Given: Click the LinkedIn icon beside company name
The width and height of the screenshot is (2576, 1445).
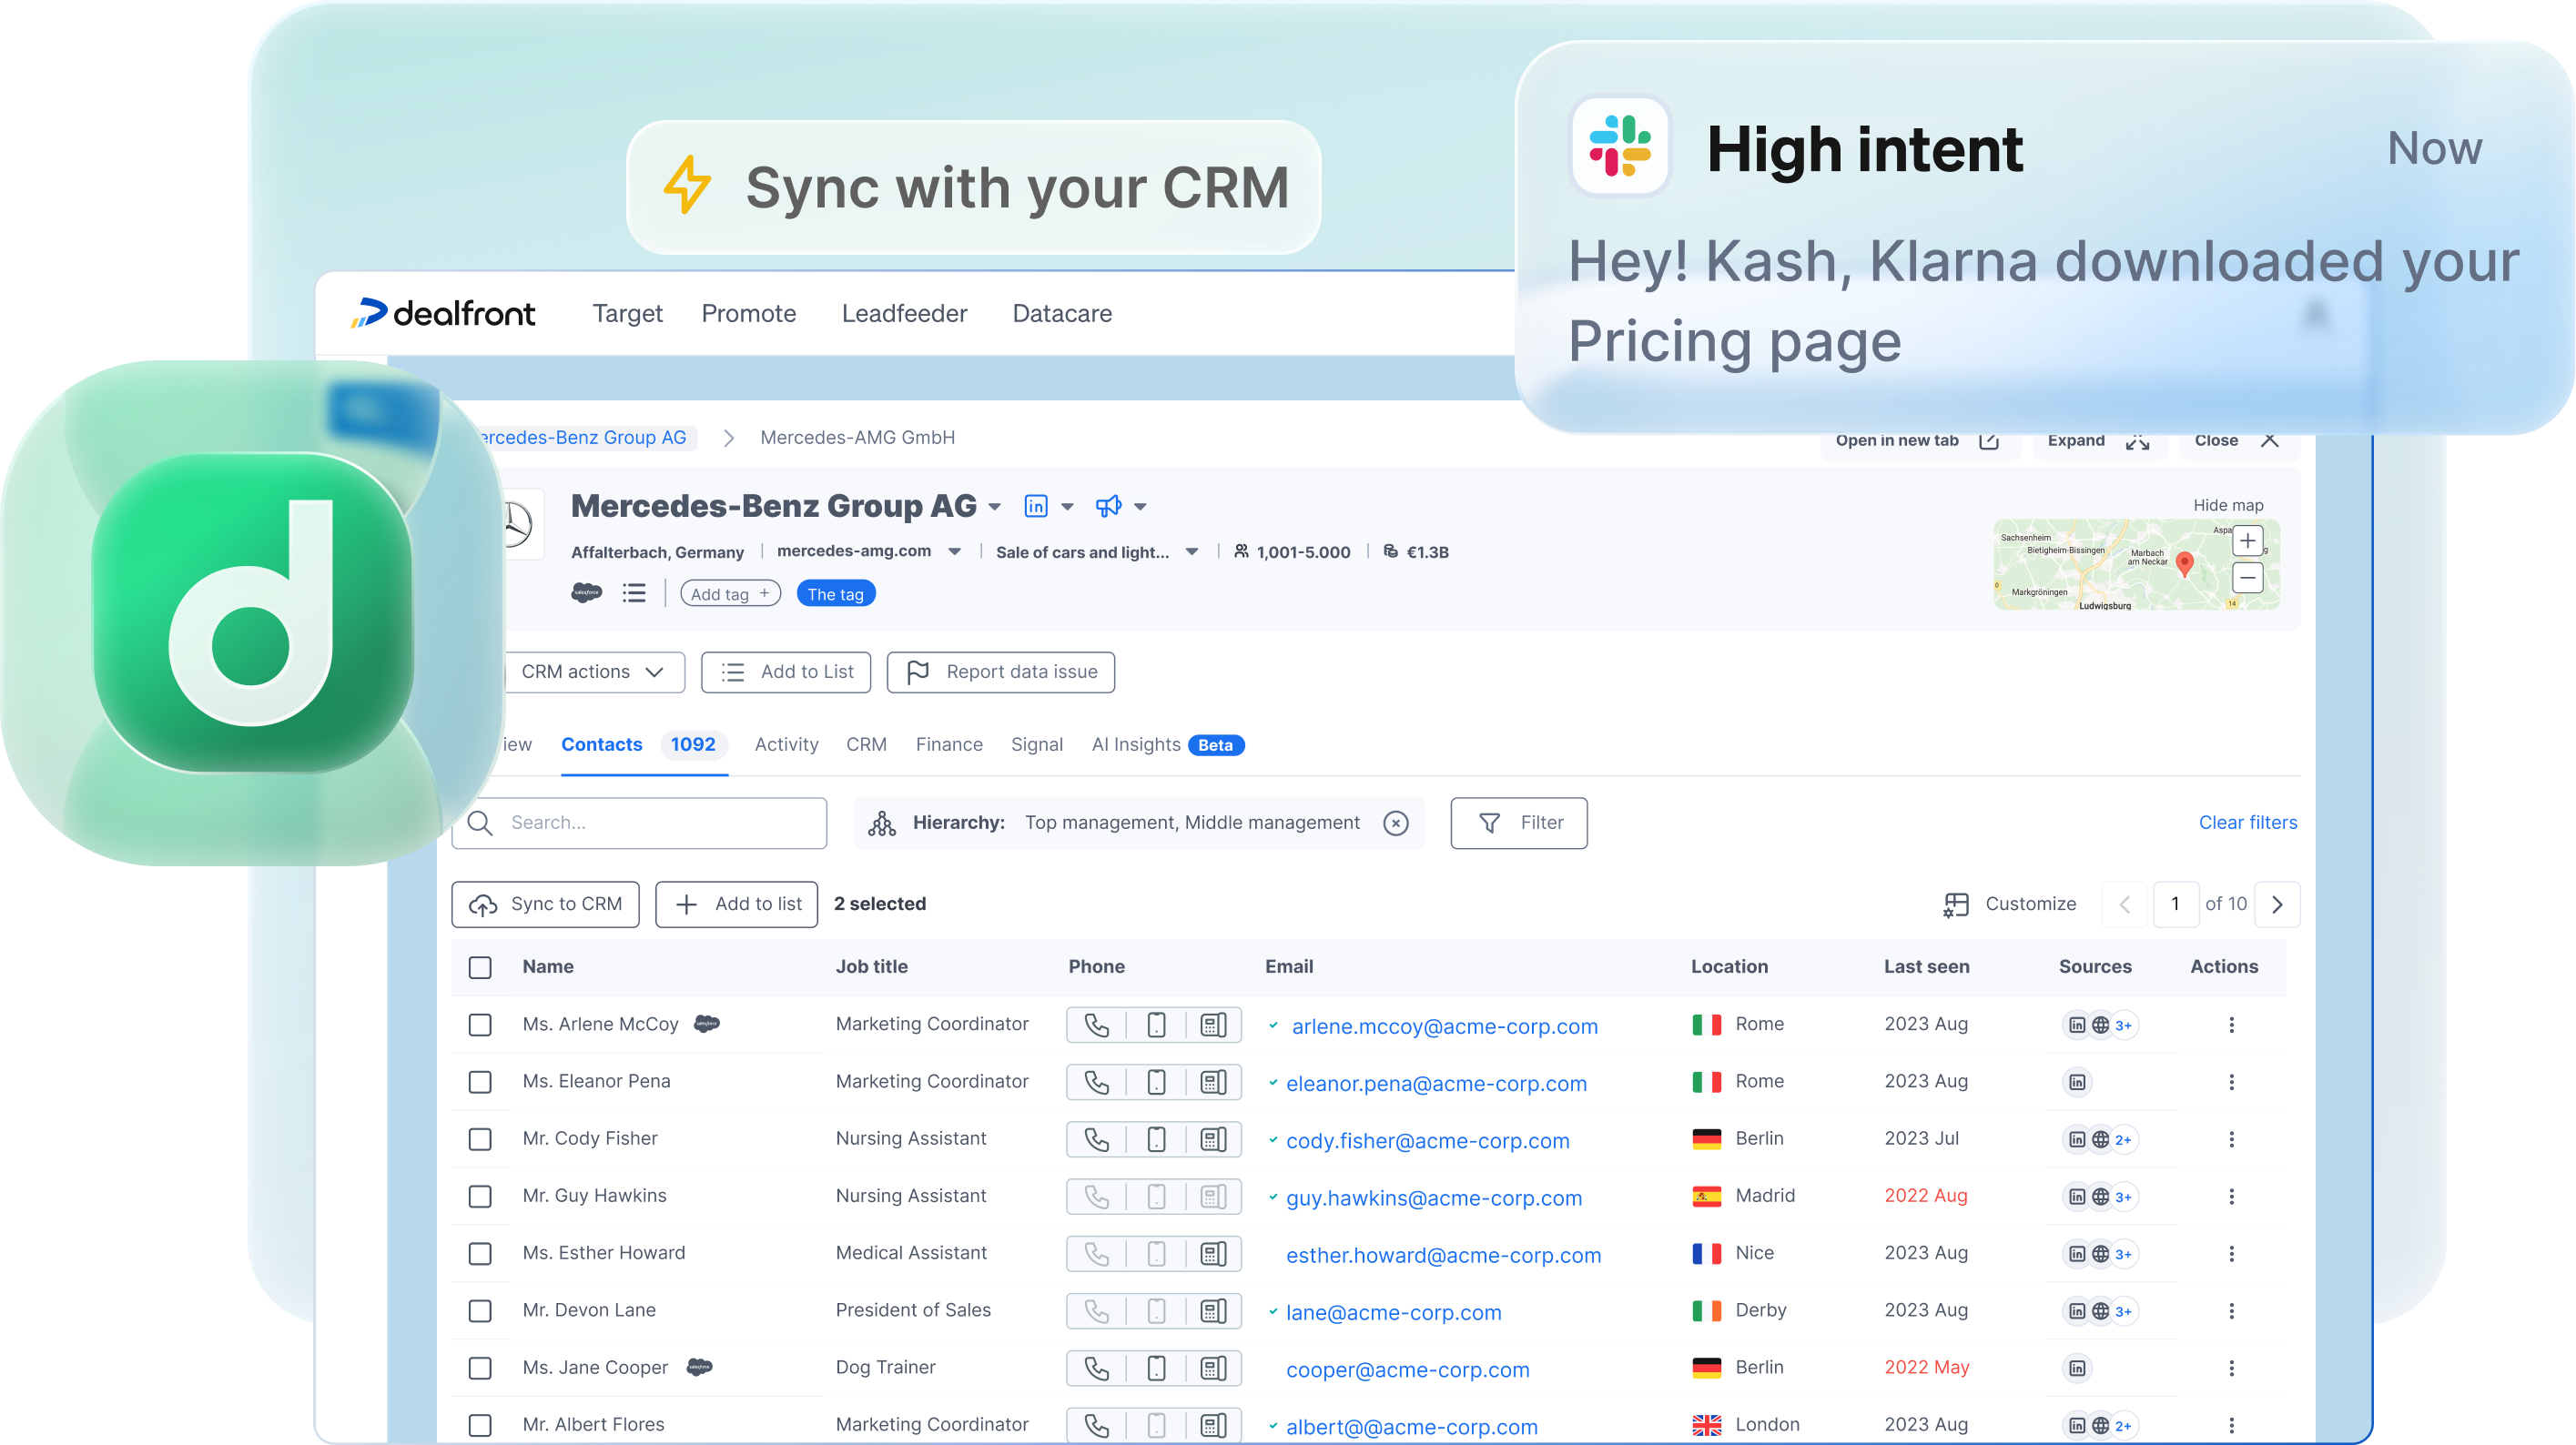Looking at the screenshot, I should pos(1036,506).
